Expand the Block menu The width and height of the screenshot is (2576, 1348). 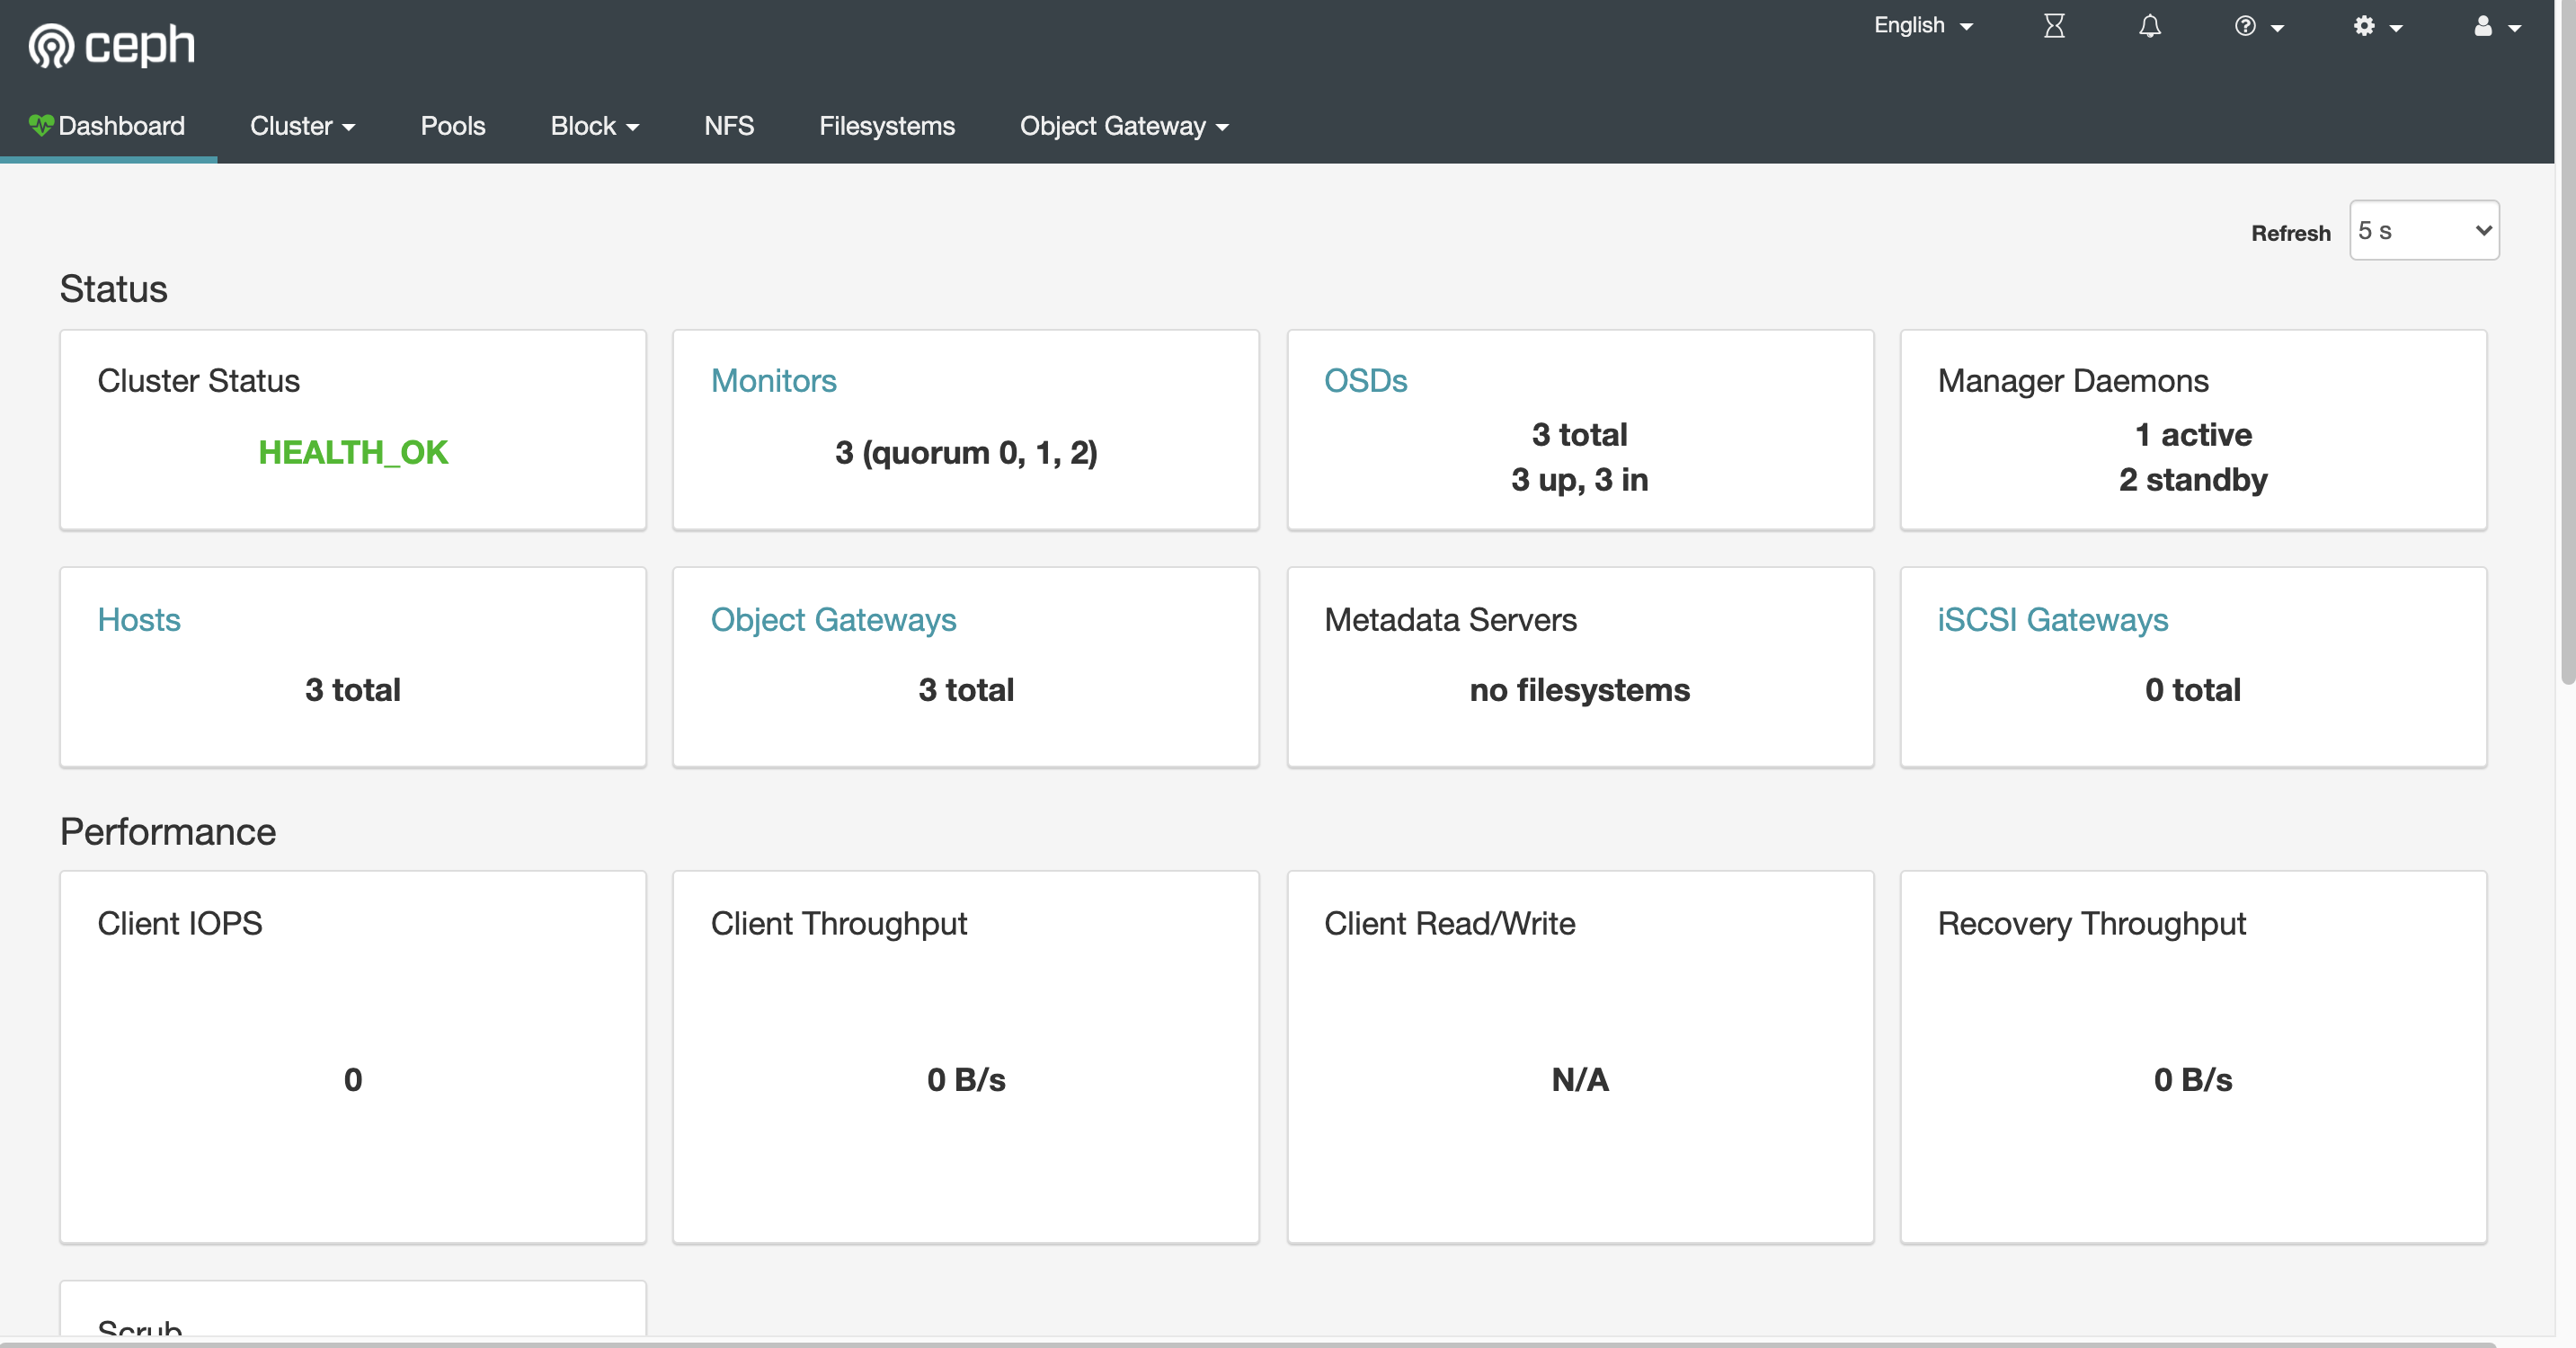(594, 126)
